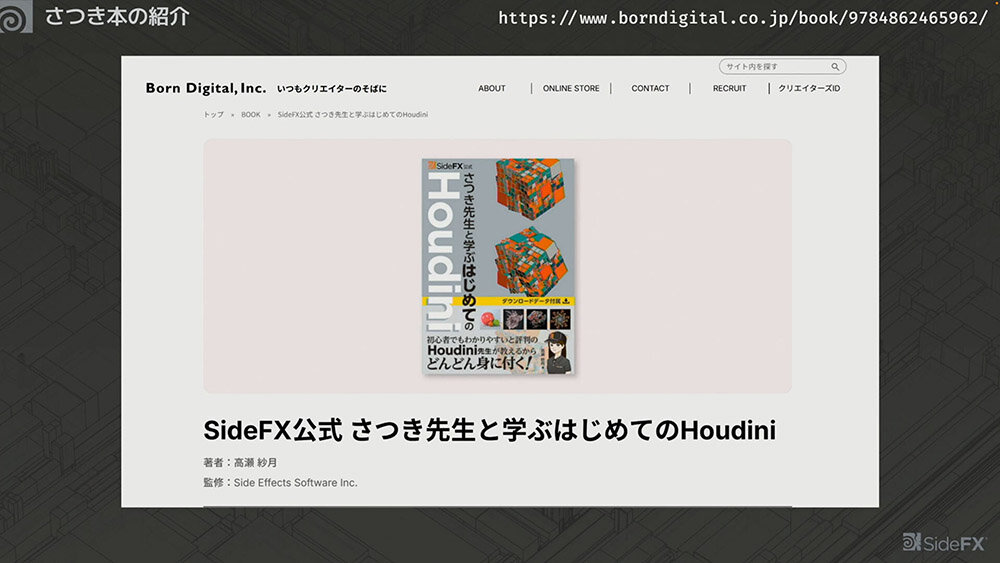1000x563 pixels.
Task: Click the slide URL borndigital.co.jp text
Action: [742, 18]
